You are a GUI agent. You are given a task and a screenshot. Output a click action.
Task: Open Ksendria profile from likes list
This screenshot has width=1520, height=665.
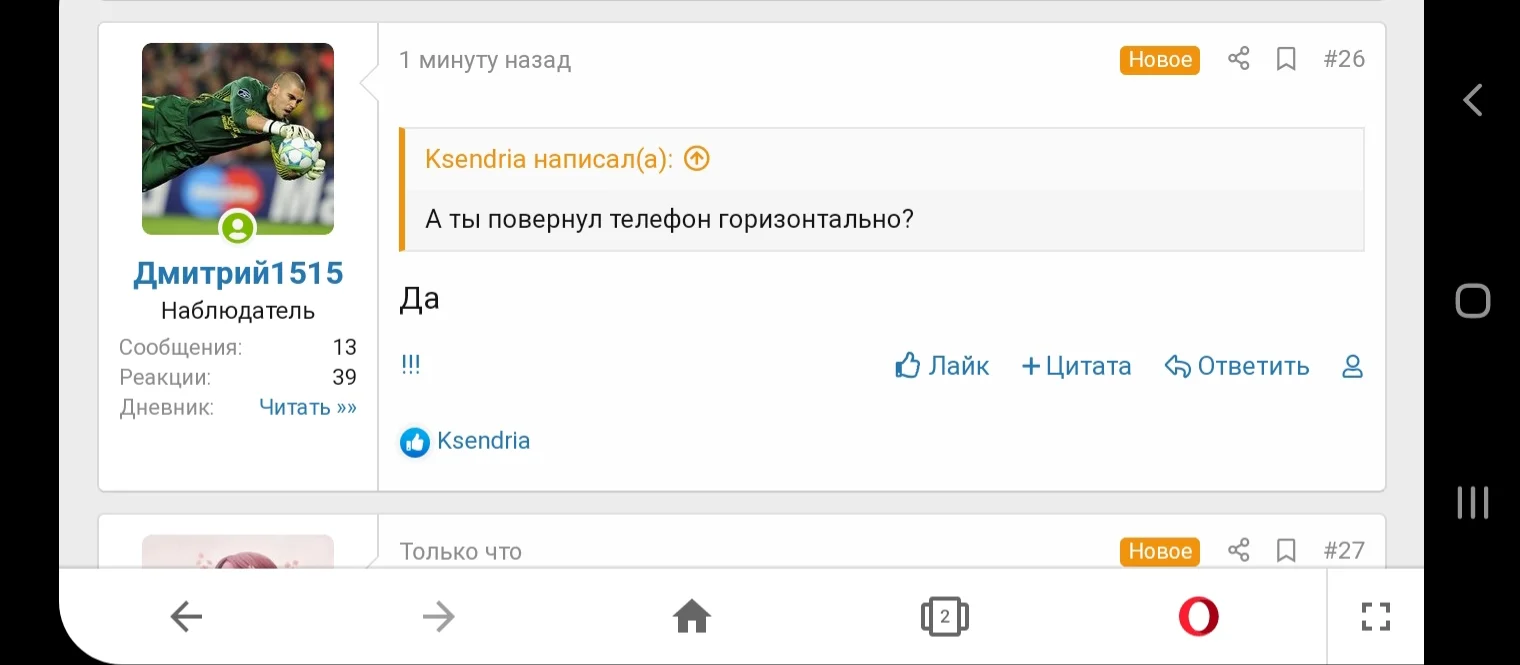[483, 441]
